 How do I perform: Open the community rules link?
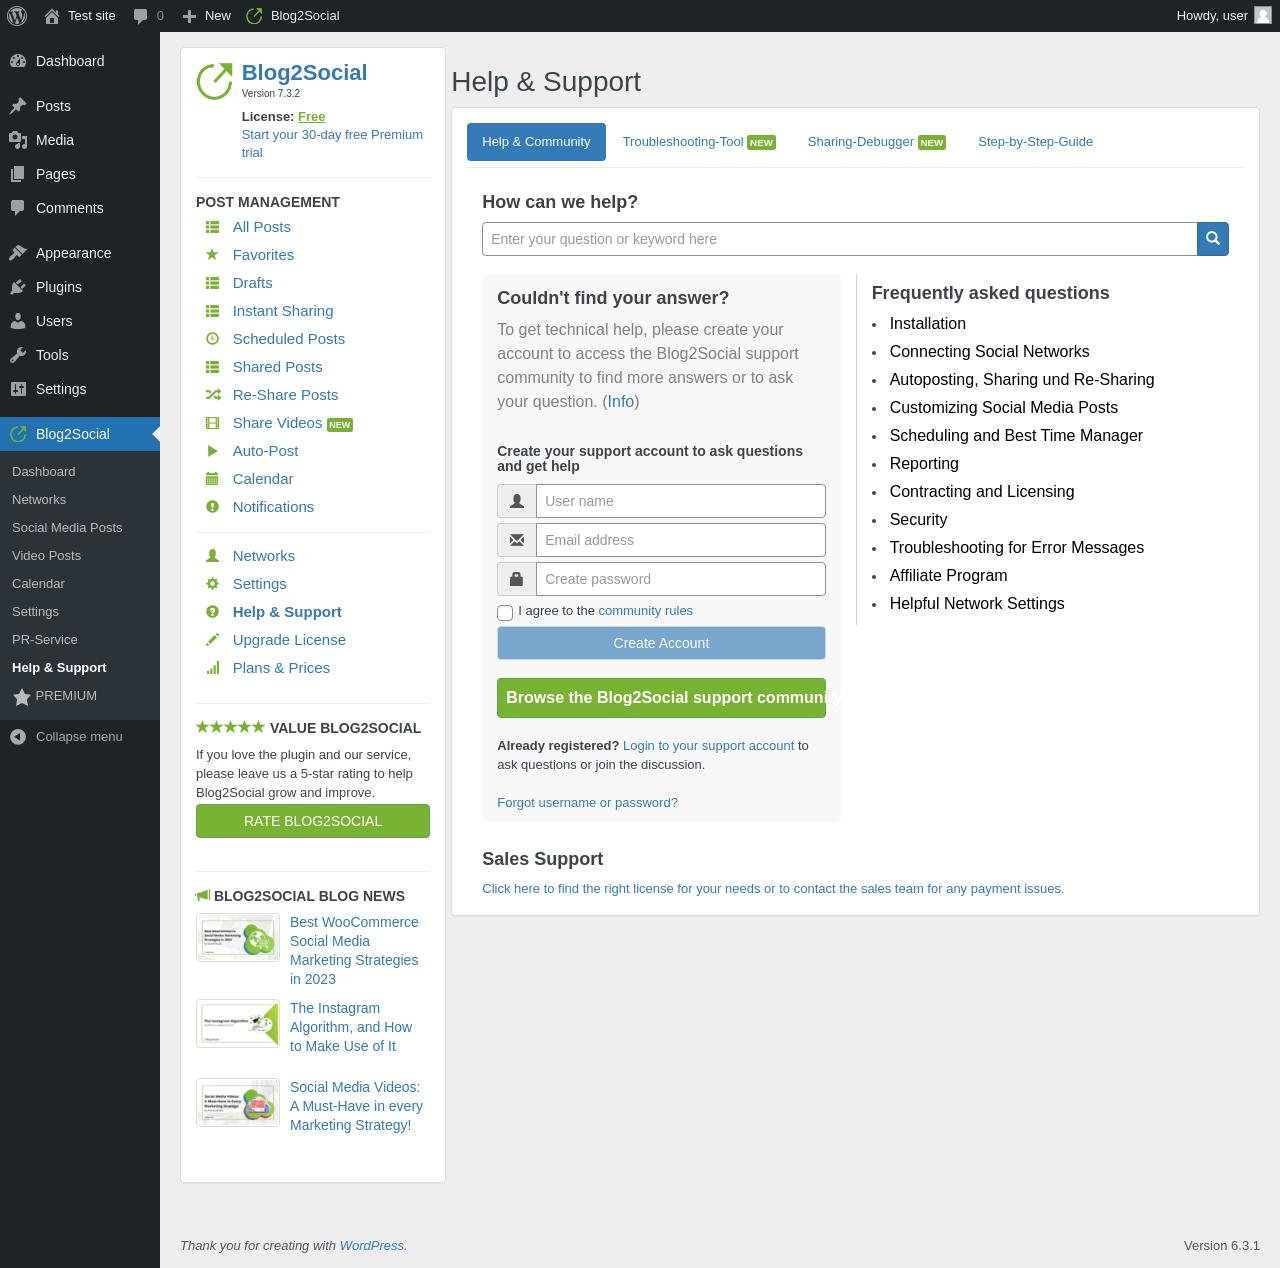645,611
